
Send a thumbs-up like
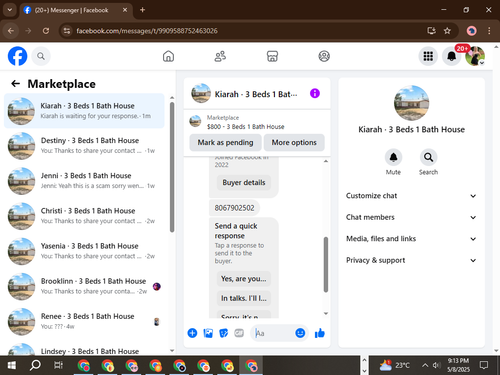[x=320, y=333]
